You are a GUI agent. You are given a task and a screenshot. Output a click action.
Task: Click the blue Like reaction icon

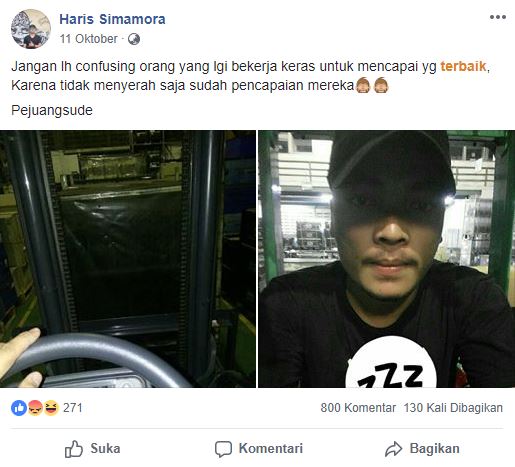pos(19,408)
